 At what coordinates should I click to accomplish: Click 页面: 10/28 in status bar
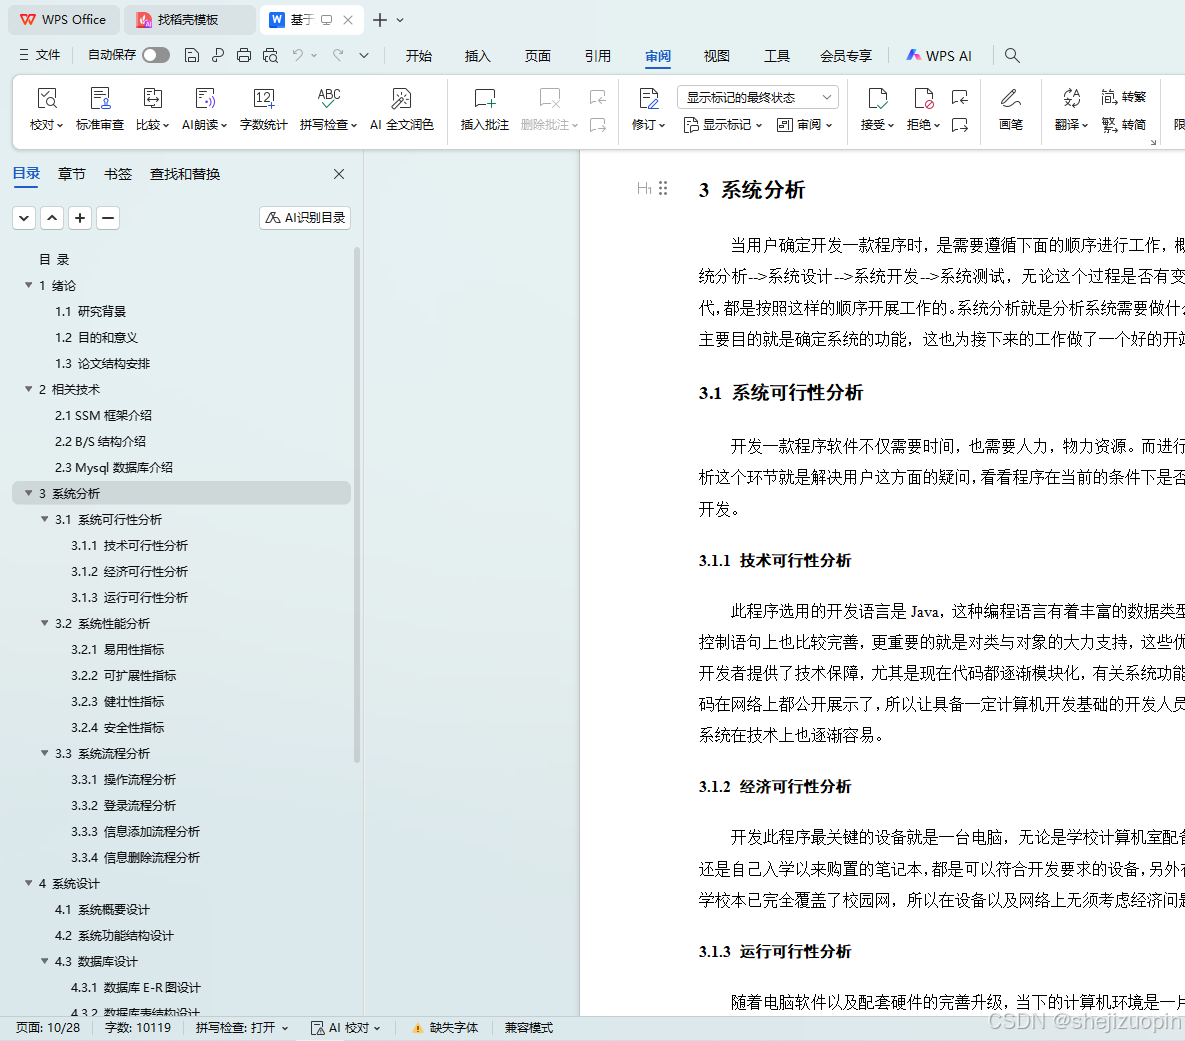(x=48, y=1028)
